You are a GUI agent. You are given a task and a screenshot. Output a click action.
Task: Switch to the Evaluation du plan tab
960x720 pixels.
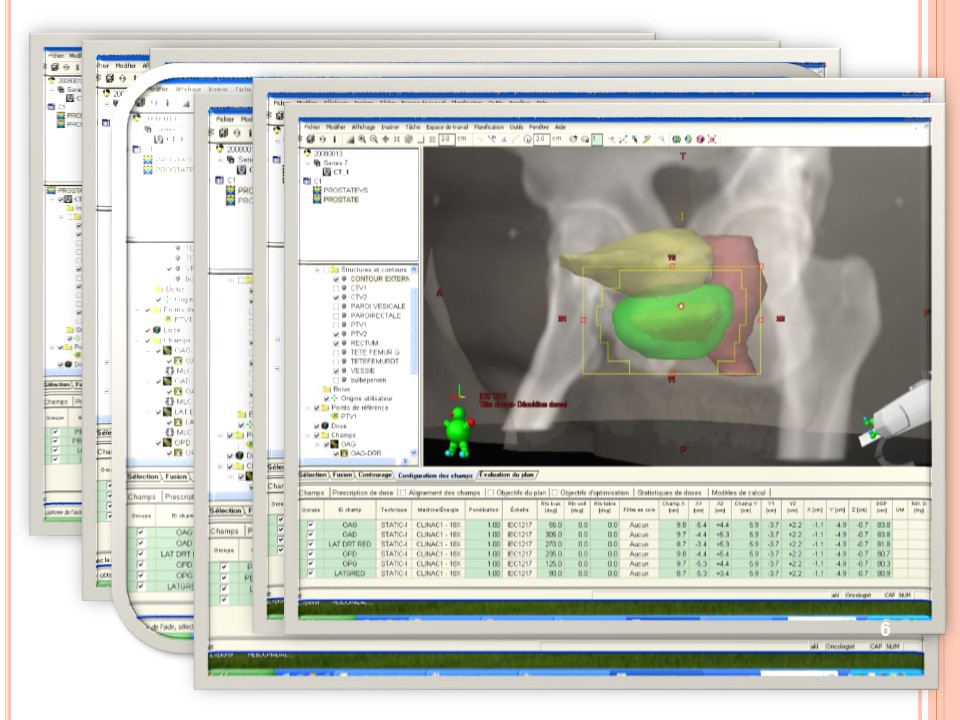508,474
